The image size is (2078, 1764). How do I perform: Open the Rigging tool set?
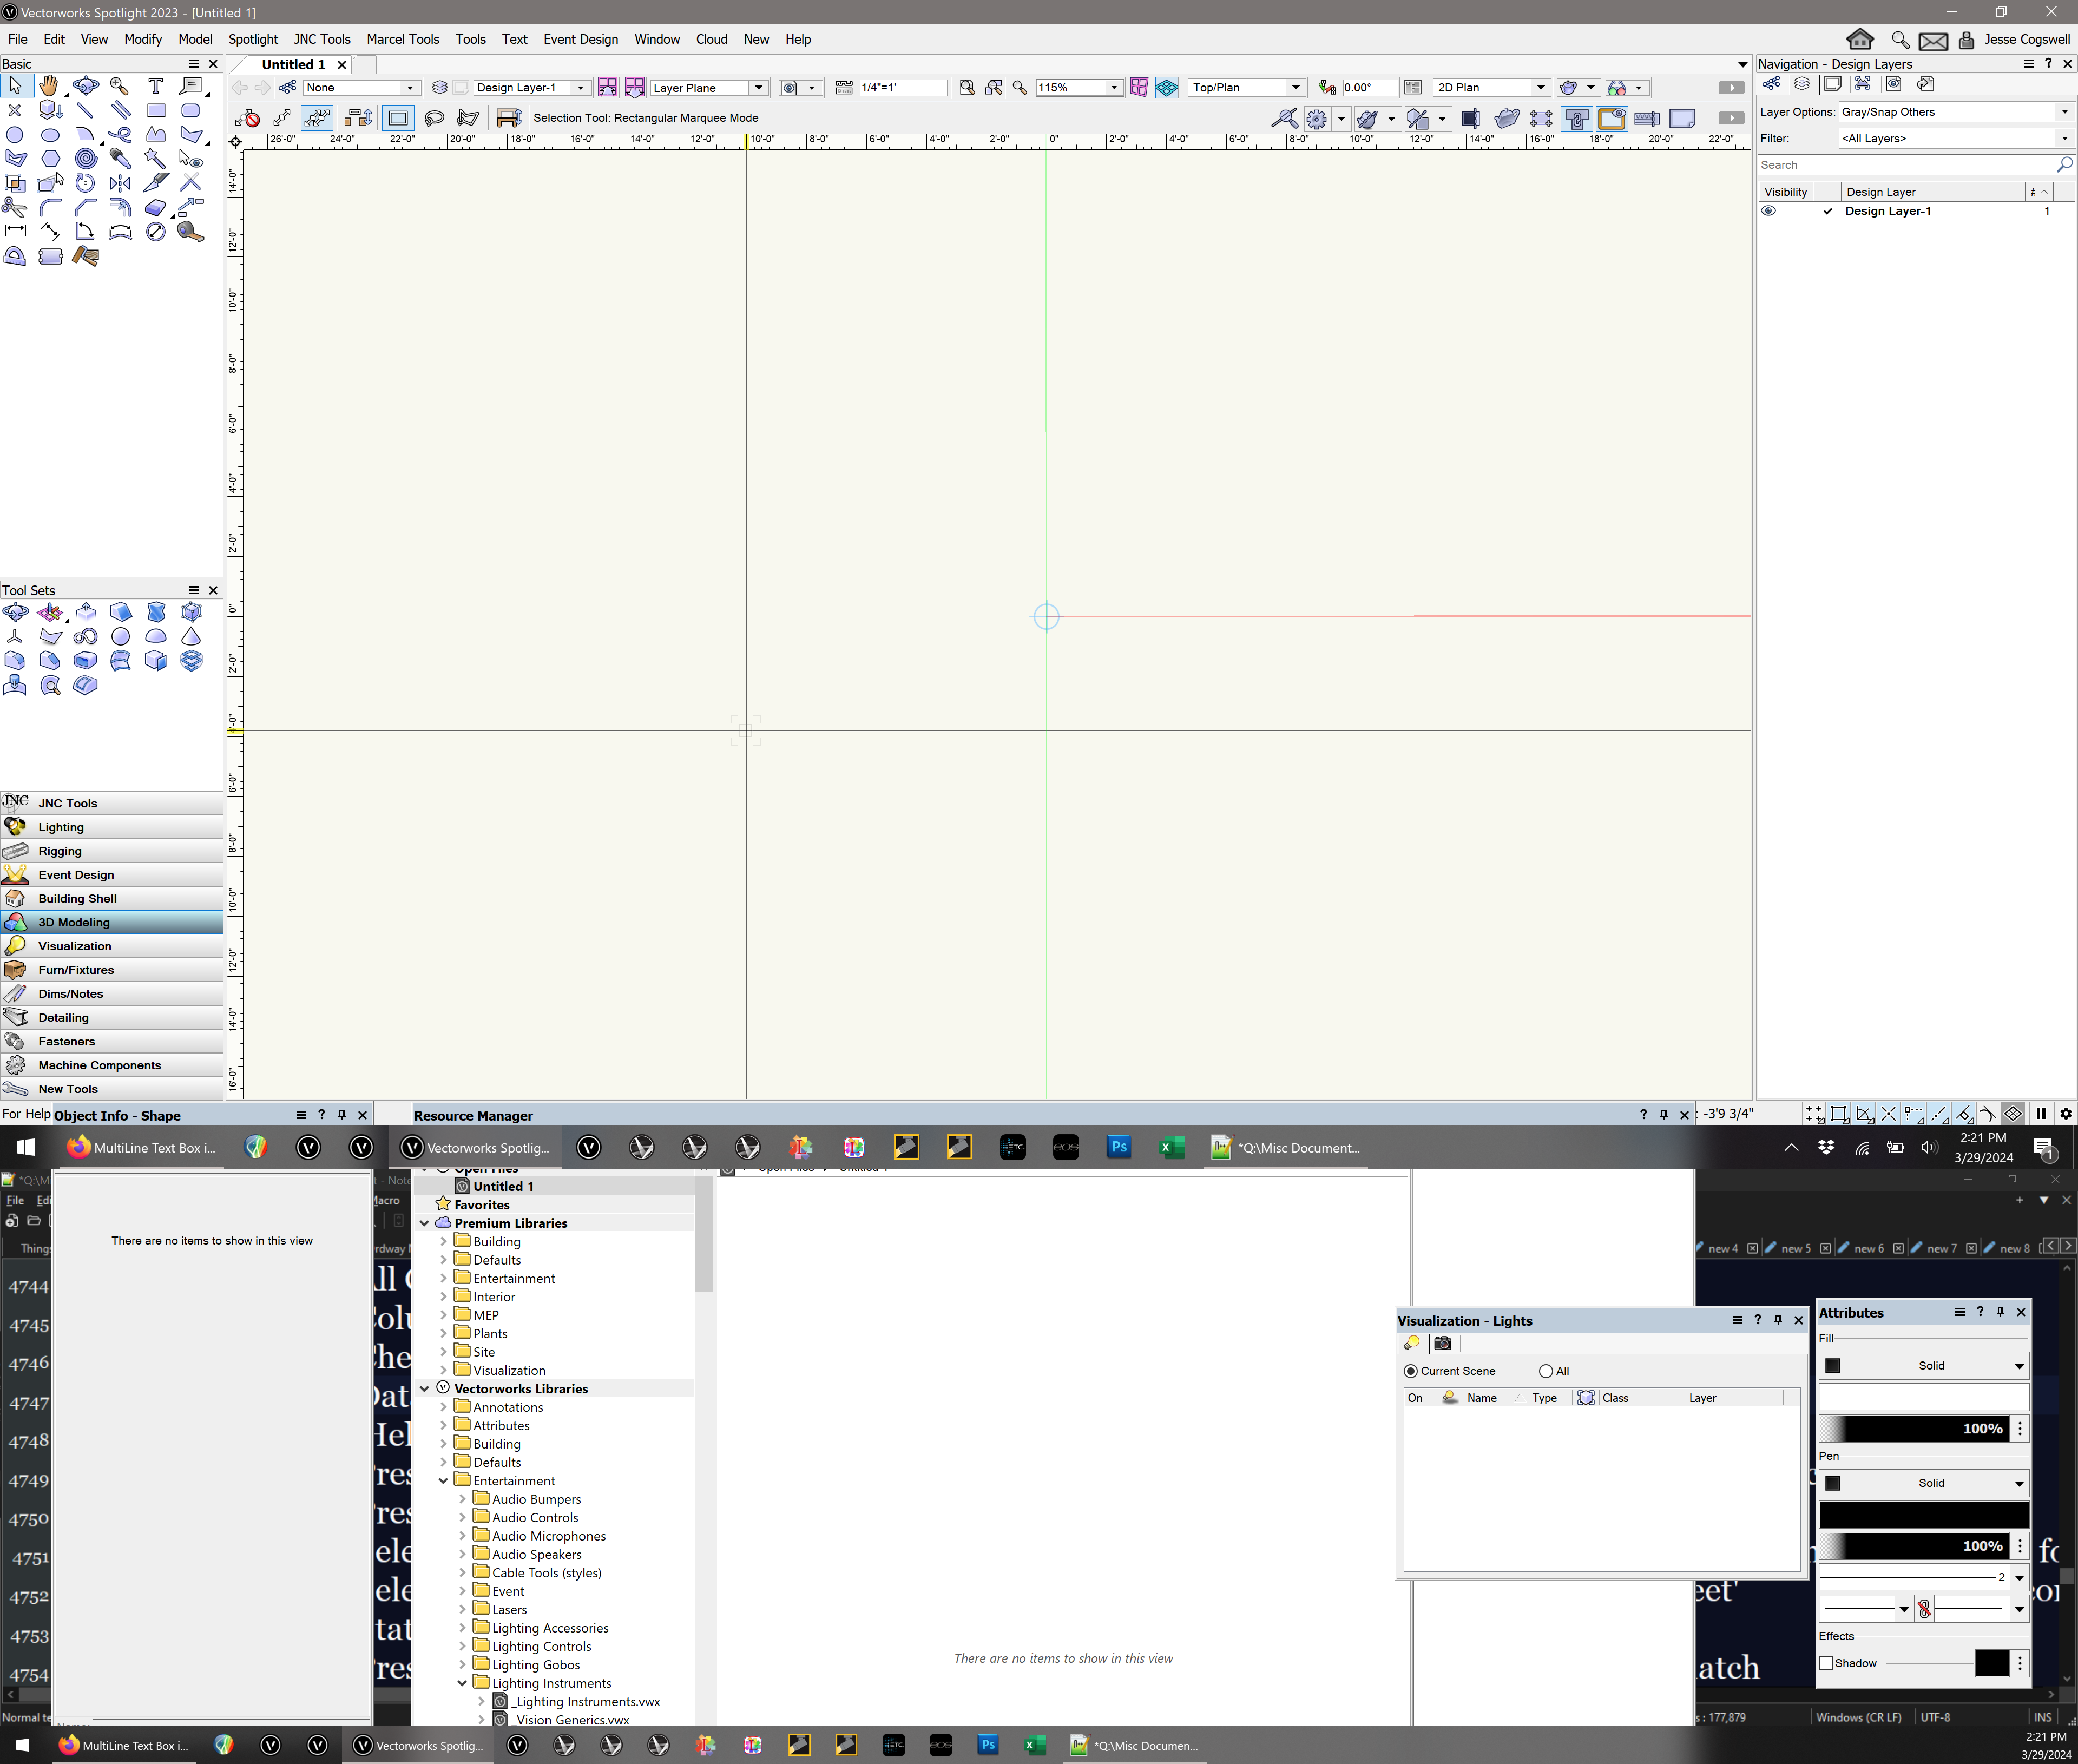click(x=60, y=851)
